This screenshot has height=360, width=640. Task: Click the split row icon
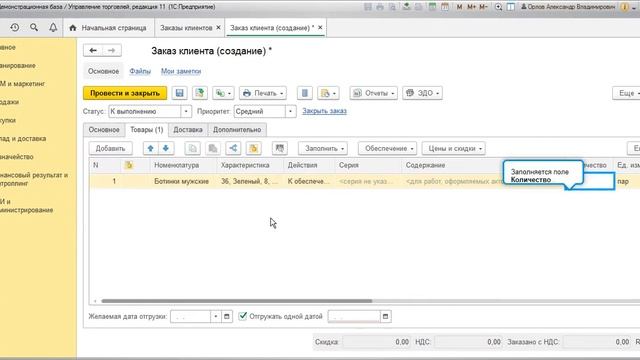pyautogui.click(x=233, y=148)
